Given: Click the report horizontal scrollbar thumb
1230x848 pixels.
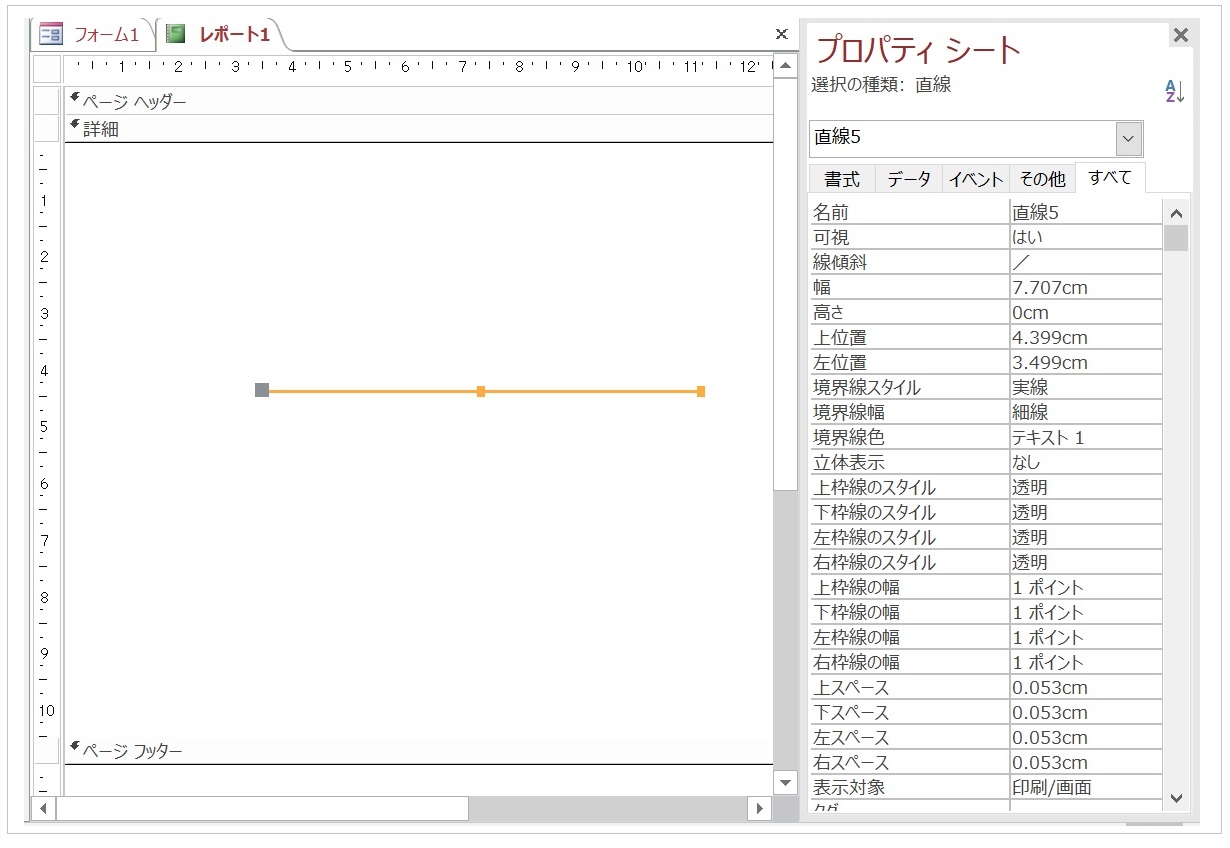Looking at the screenshot, I should coord(262,808).
